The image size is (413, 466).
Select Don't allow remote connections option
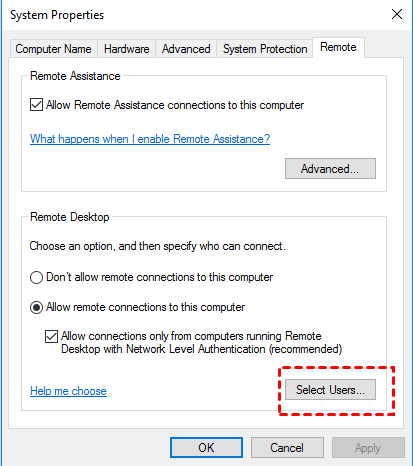point(36,277)
